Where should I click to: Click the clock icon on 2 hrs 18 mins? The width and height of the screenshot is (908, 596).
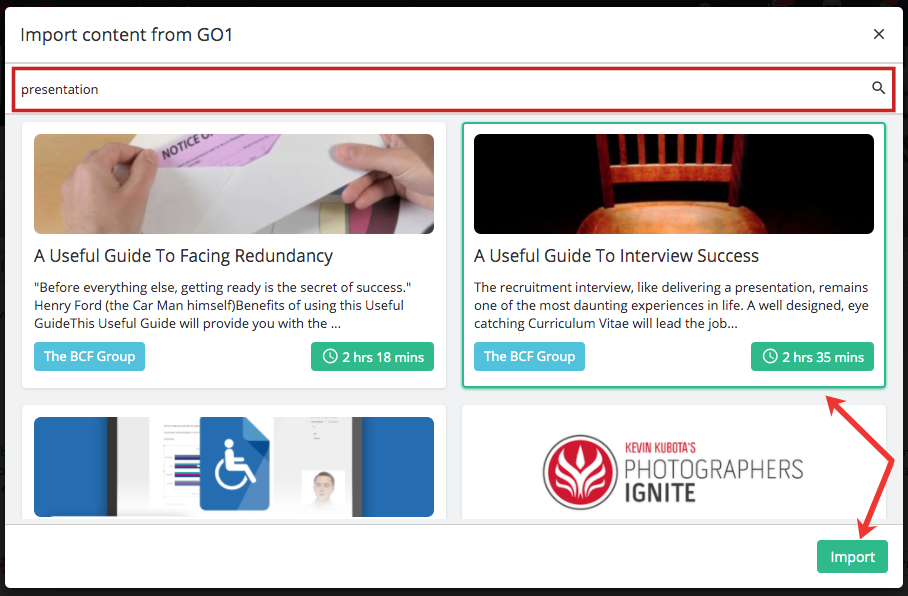[330, 356]
